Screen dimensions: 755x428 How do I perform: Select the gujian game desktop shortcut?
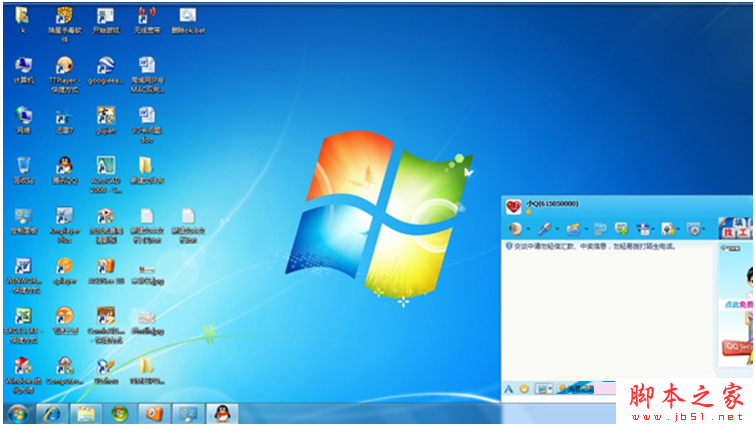point(105,120)
